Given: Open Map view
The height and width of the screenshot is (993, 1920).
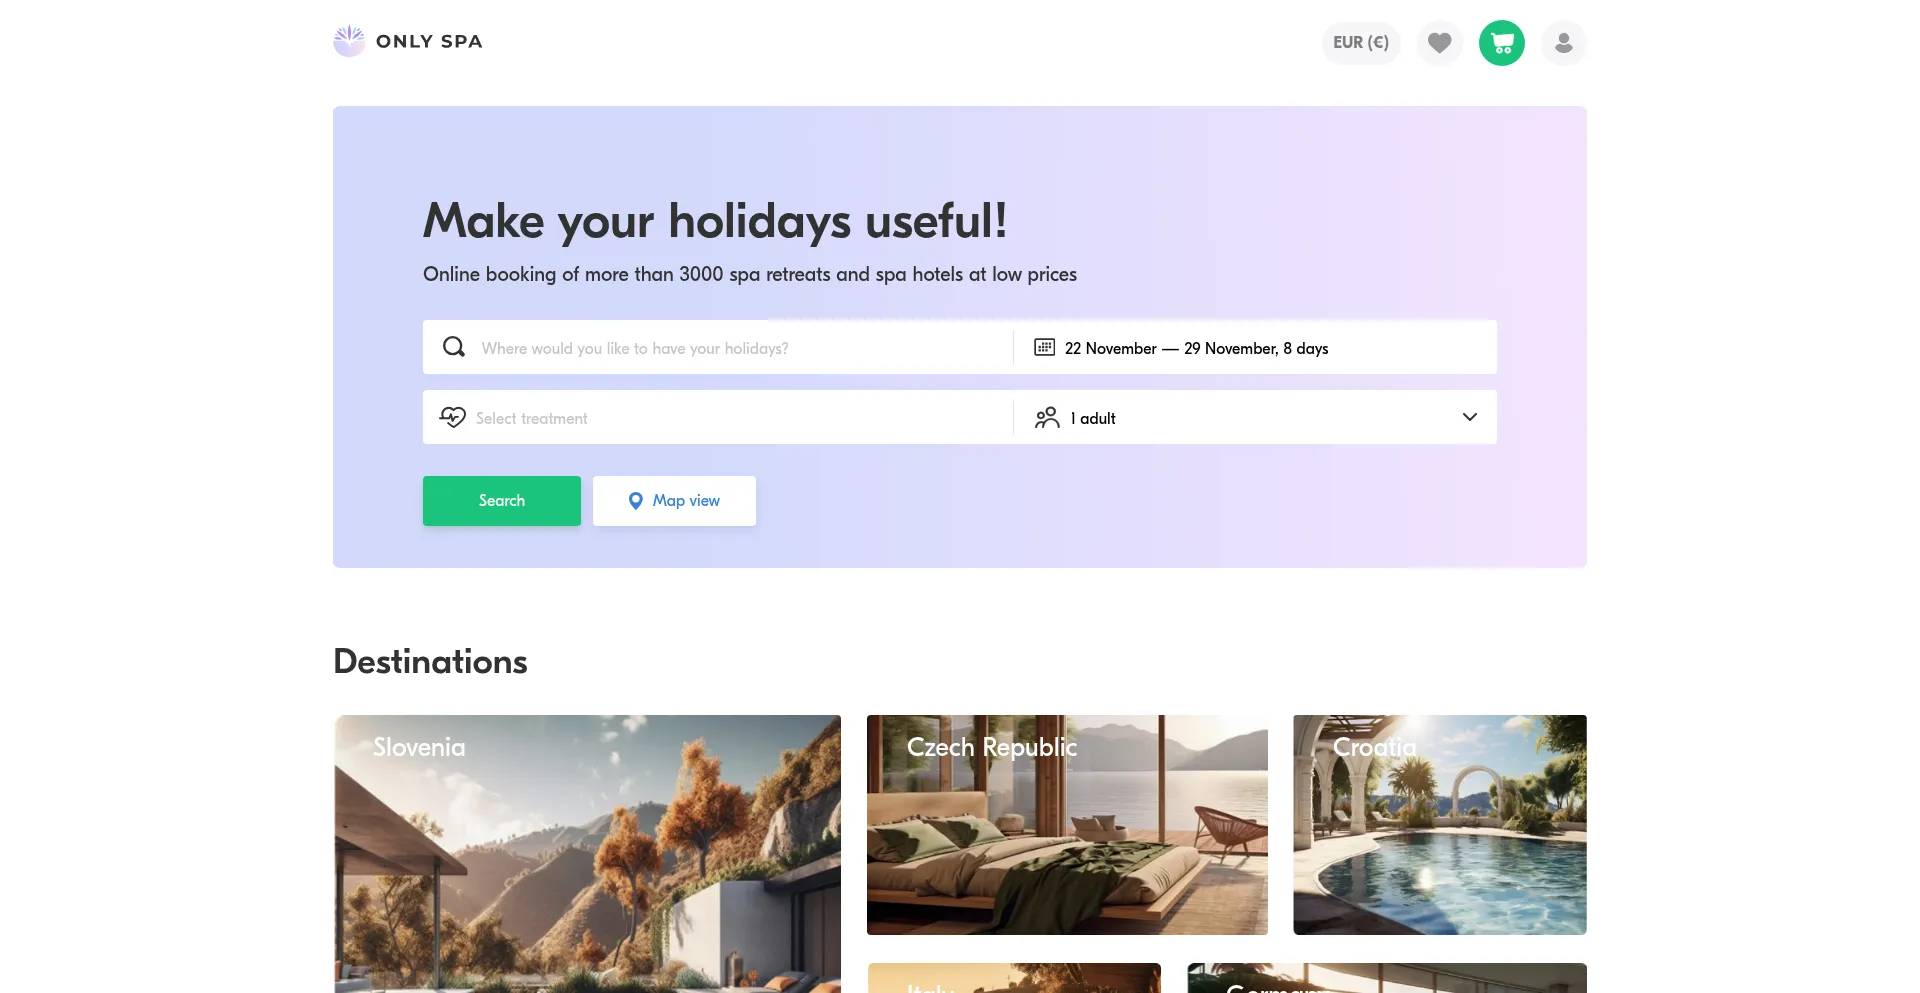Looking at the screenshot, I should tap(674, 501).
